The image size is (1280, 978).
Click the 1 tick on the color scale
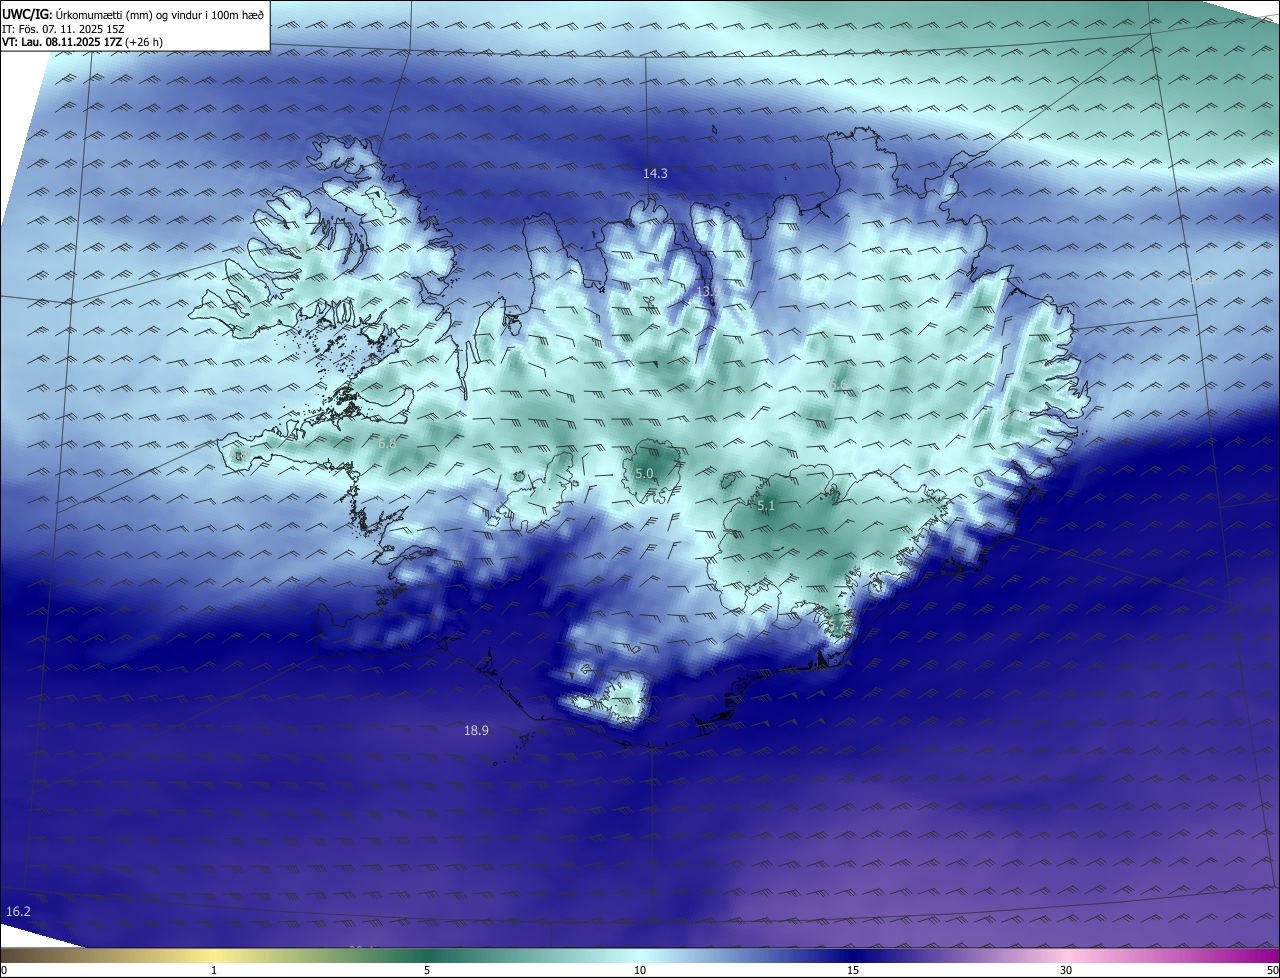pos(214,970)
